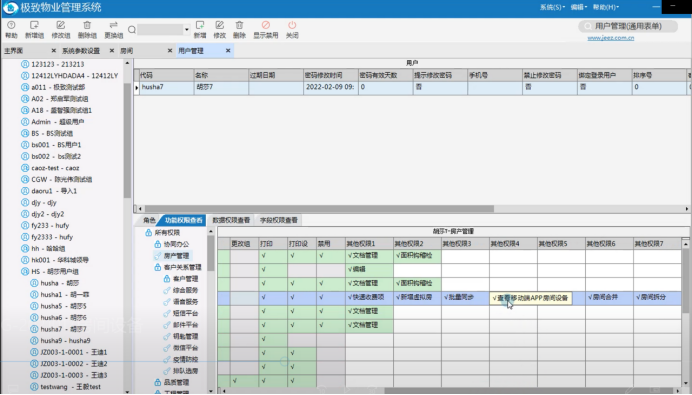Click the 极致物业管理系统 app logo

pyautogui.click(x=10, y=8)
